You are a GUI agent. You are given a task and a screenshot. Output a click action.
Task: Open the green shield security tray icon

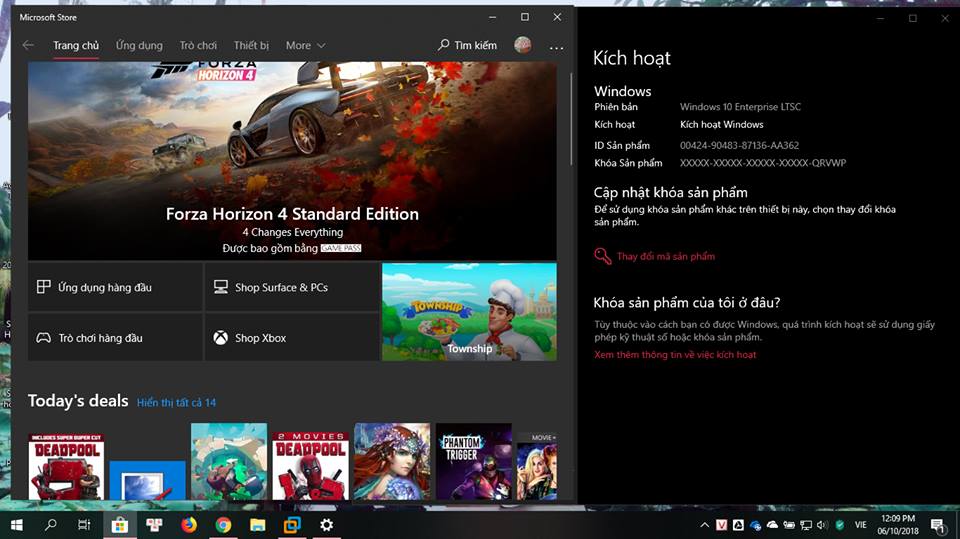[x=840, y=525]
